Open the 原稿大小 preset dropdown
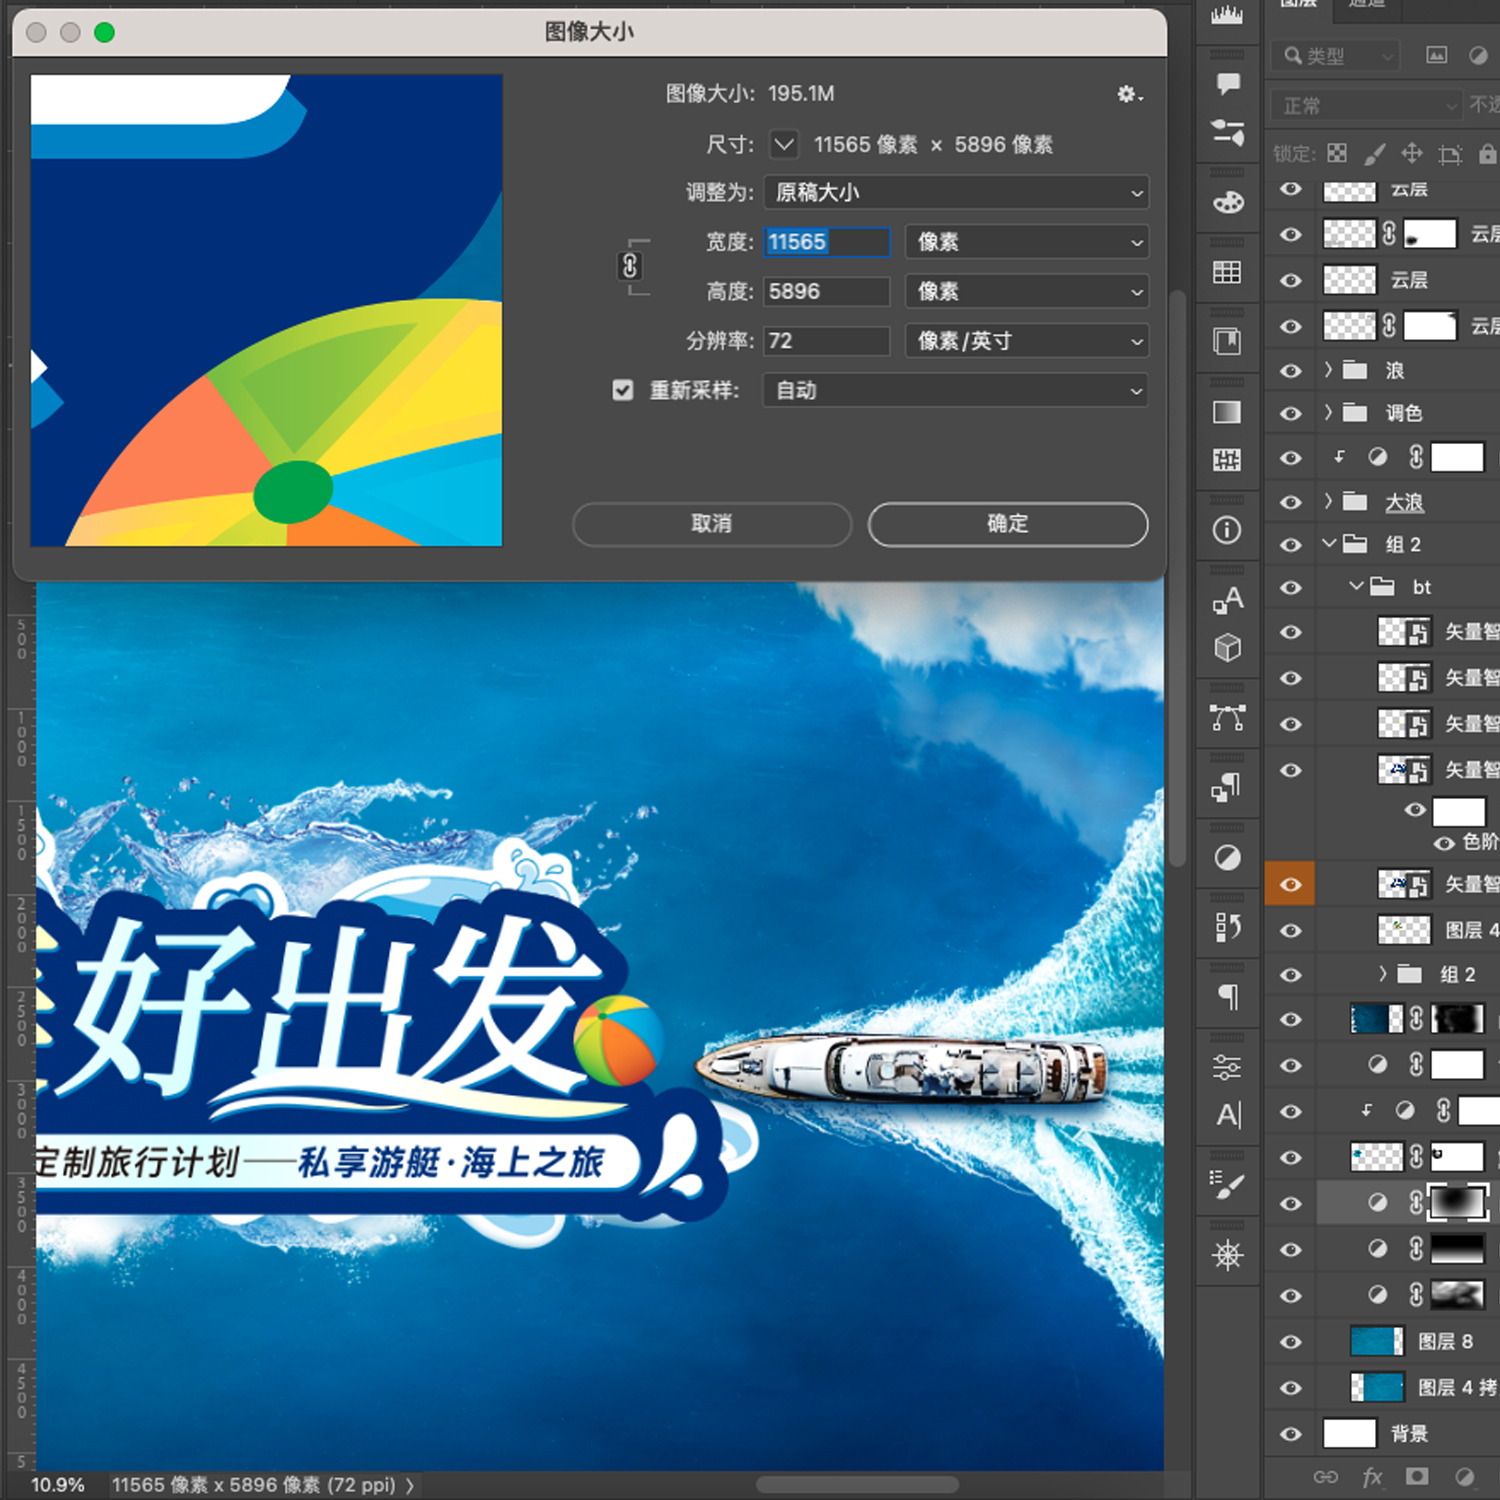This screenshot has width=1500, height=1500. [955, 192]
